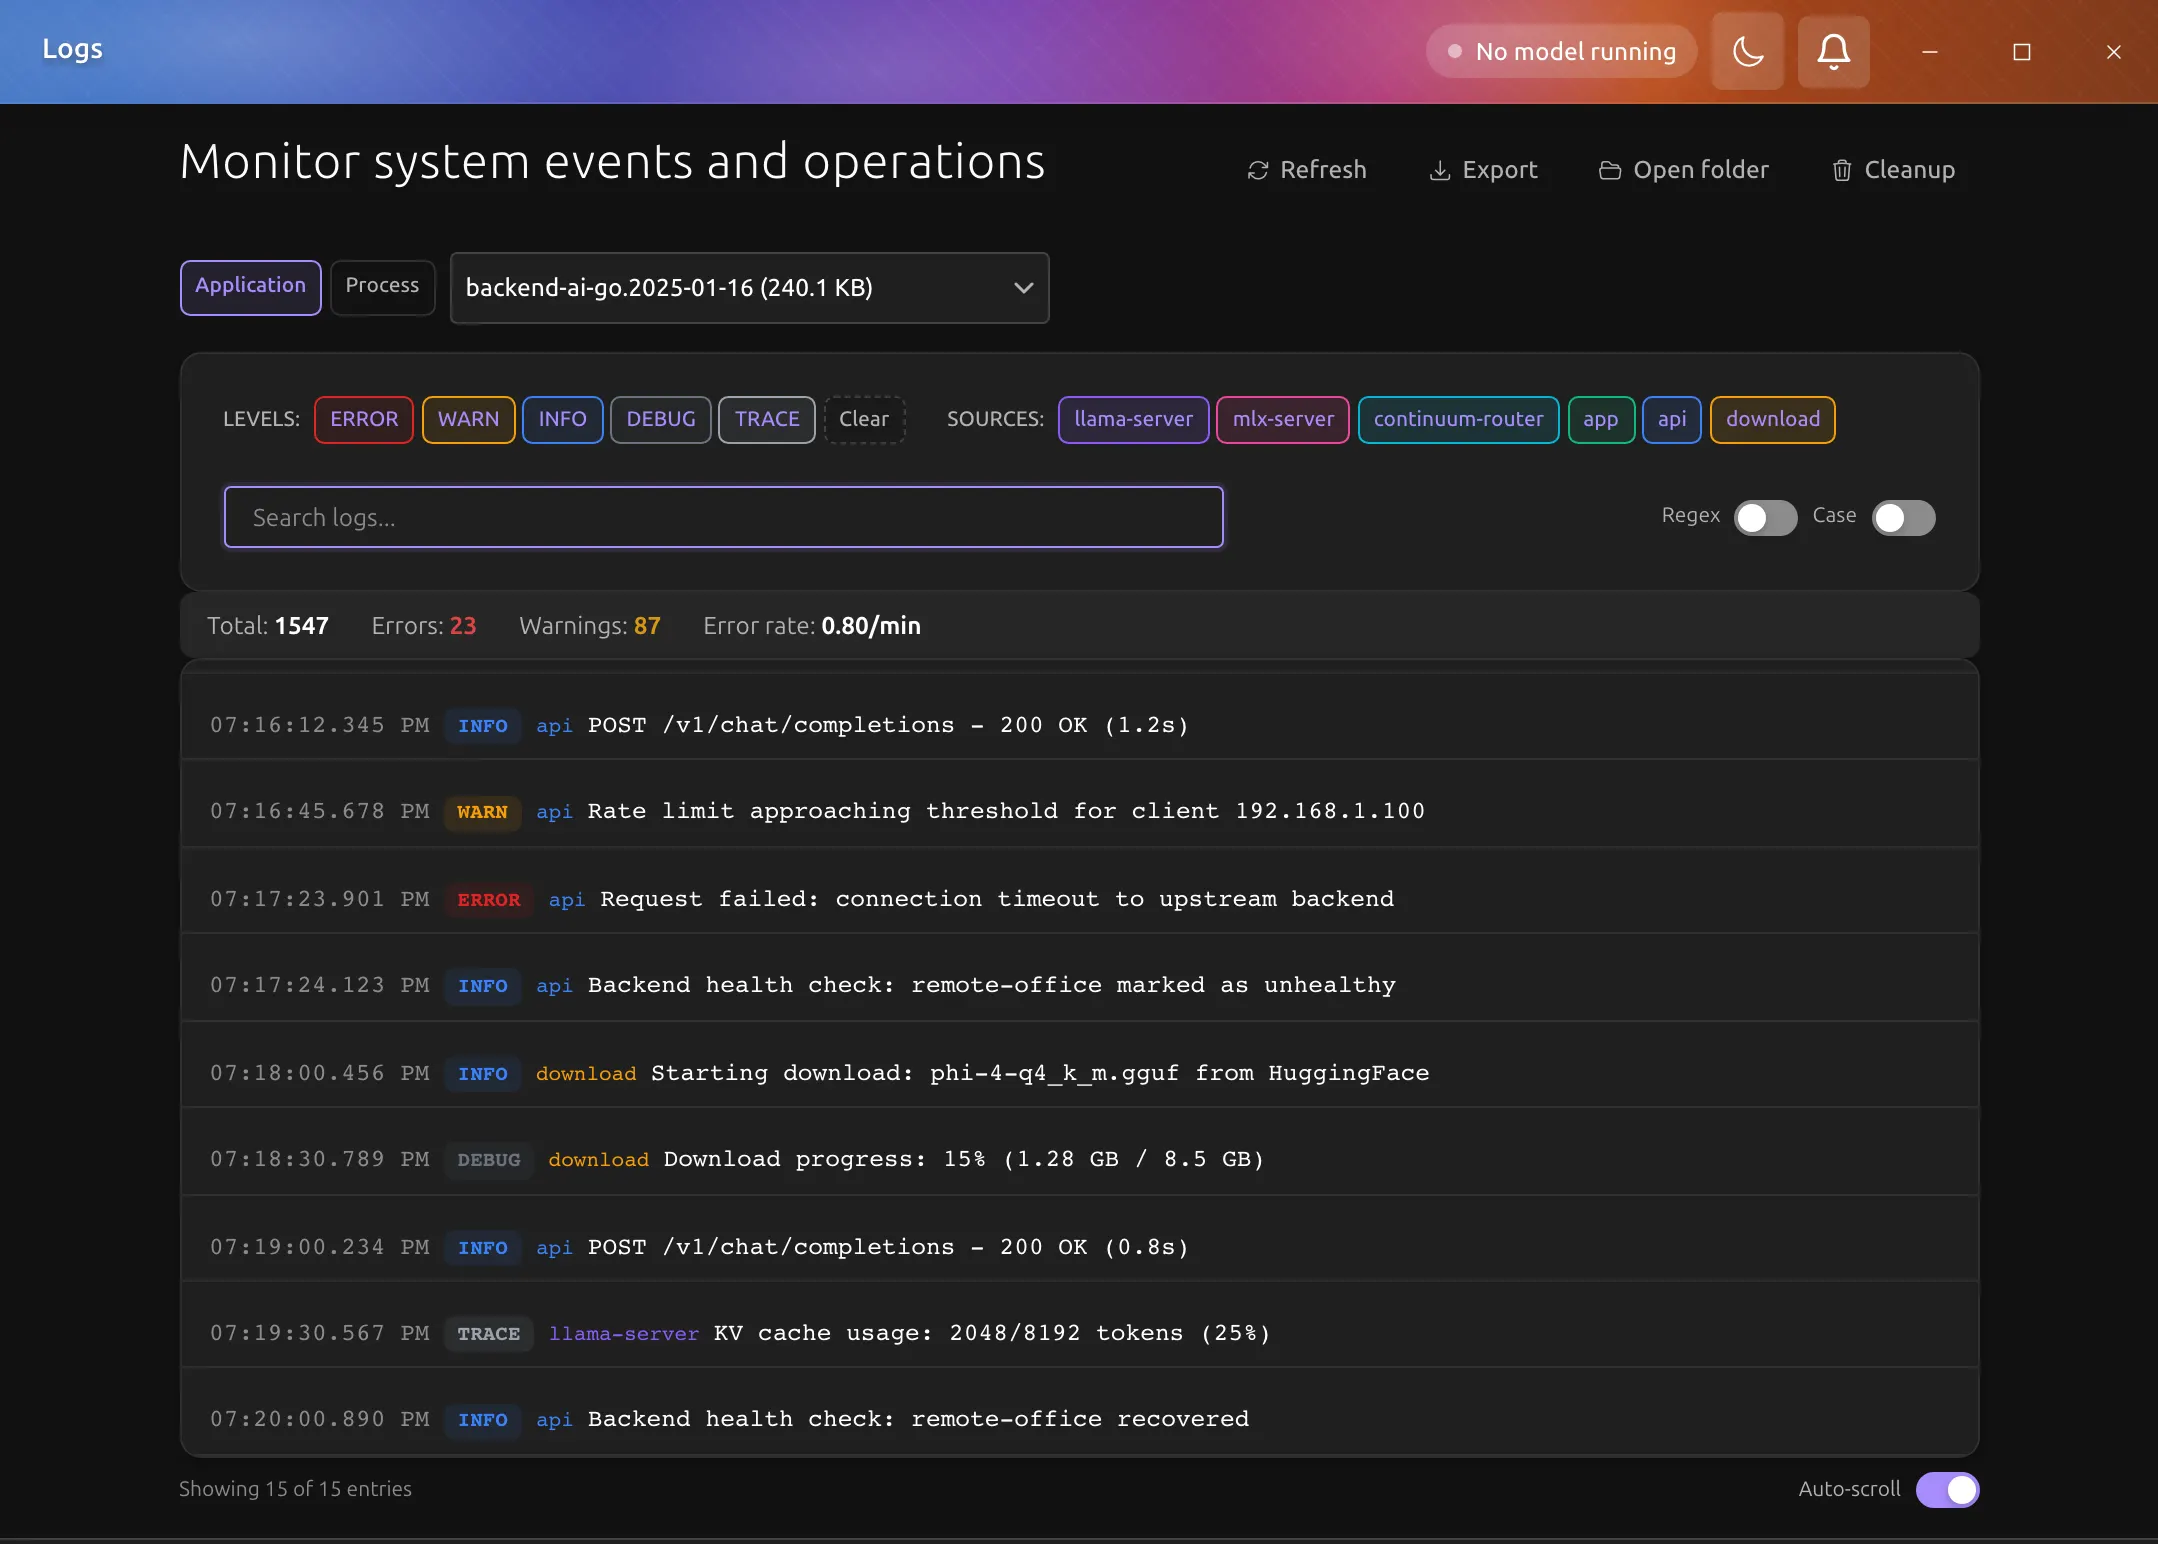The height and width of the screenshot is (1544, 2158).
Task: Switch to the Process tab
Action: click(x=382, y=287)
